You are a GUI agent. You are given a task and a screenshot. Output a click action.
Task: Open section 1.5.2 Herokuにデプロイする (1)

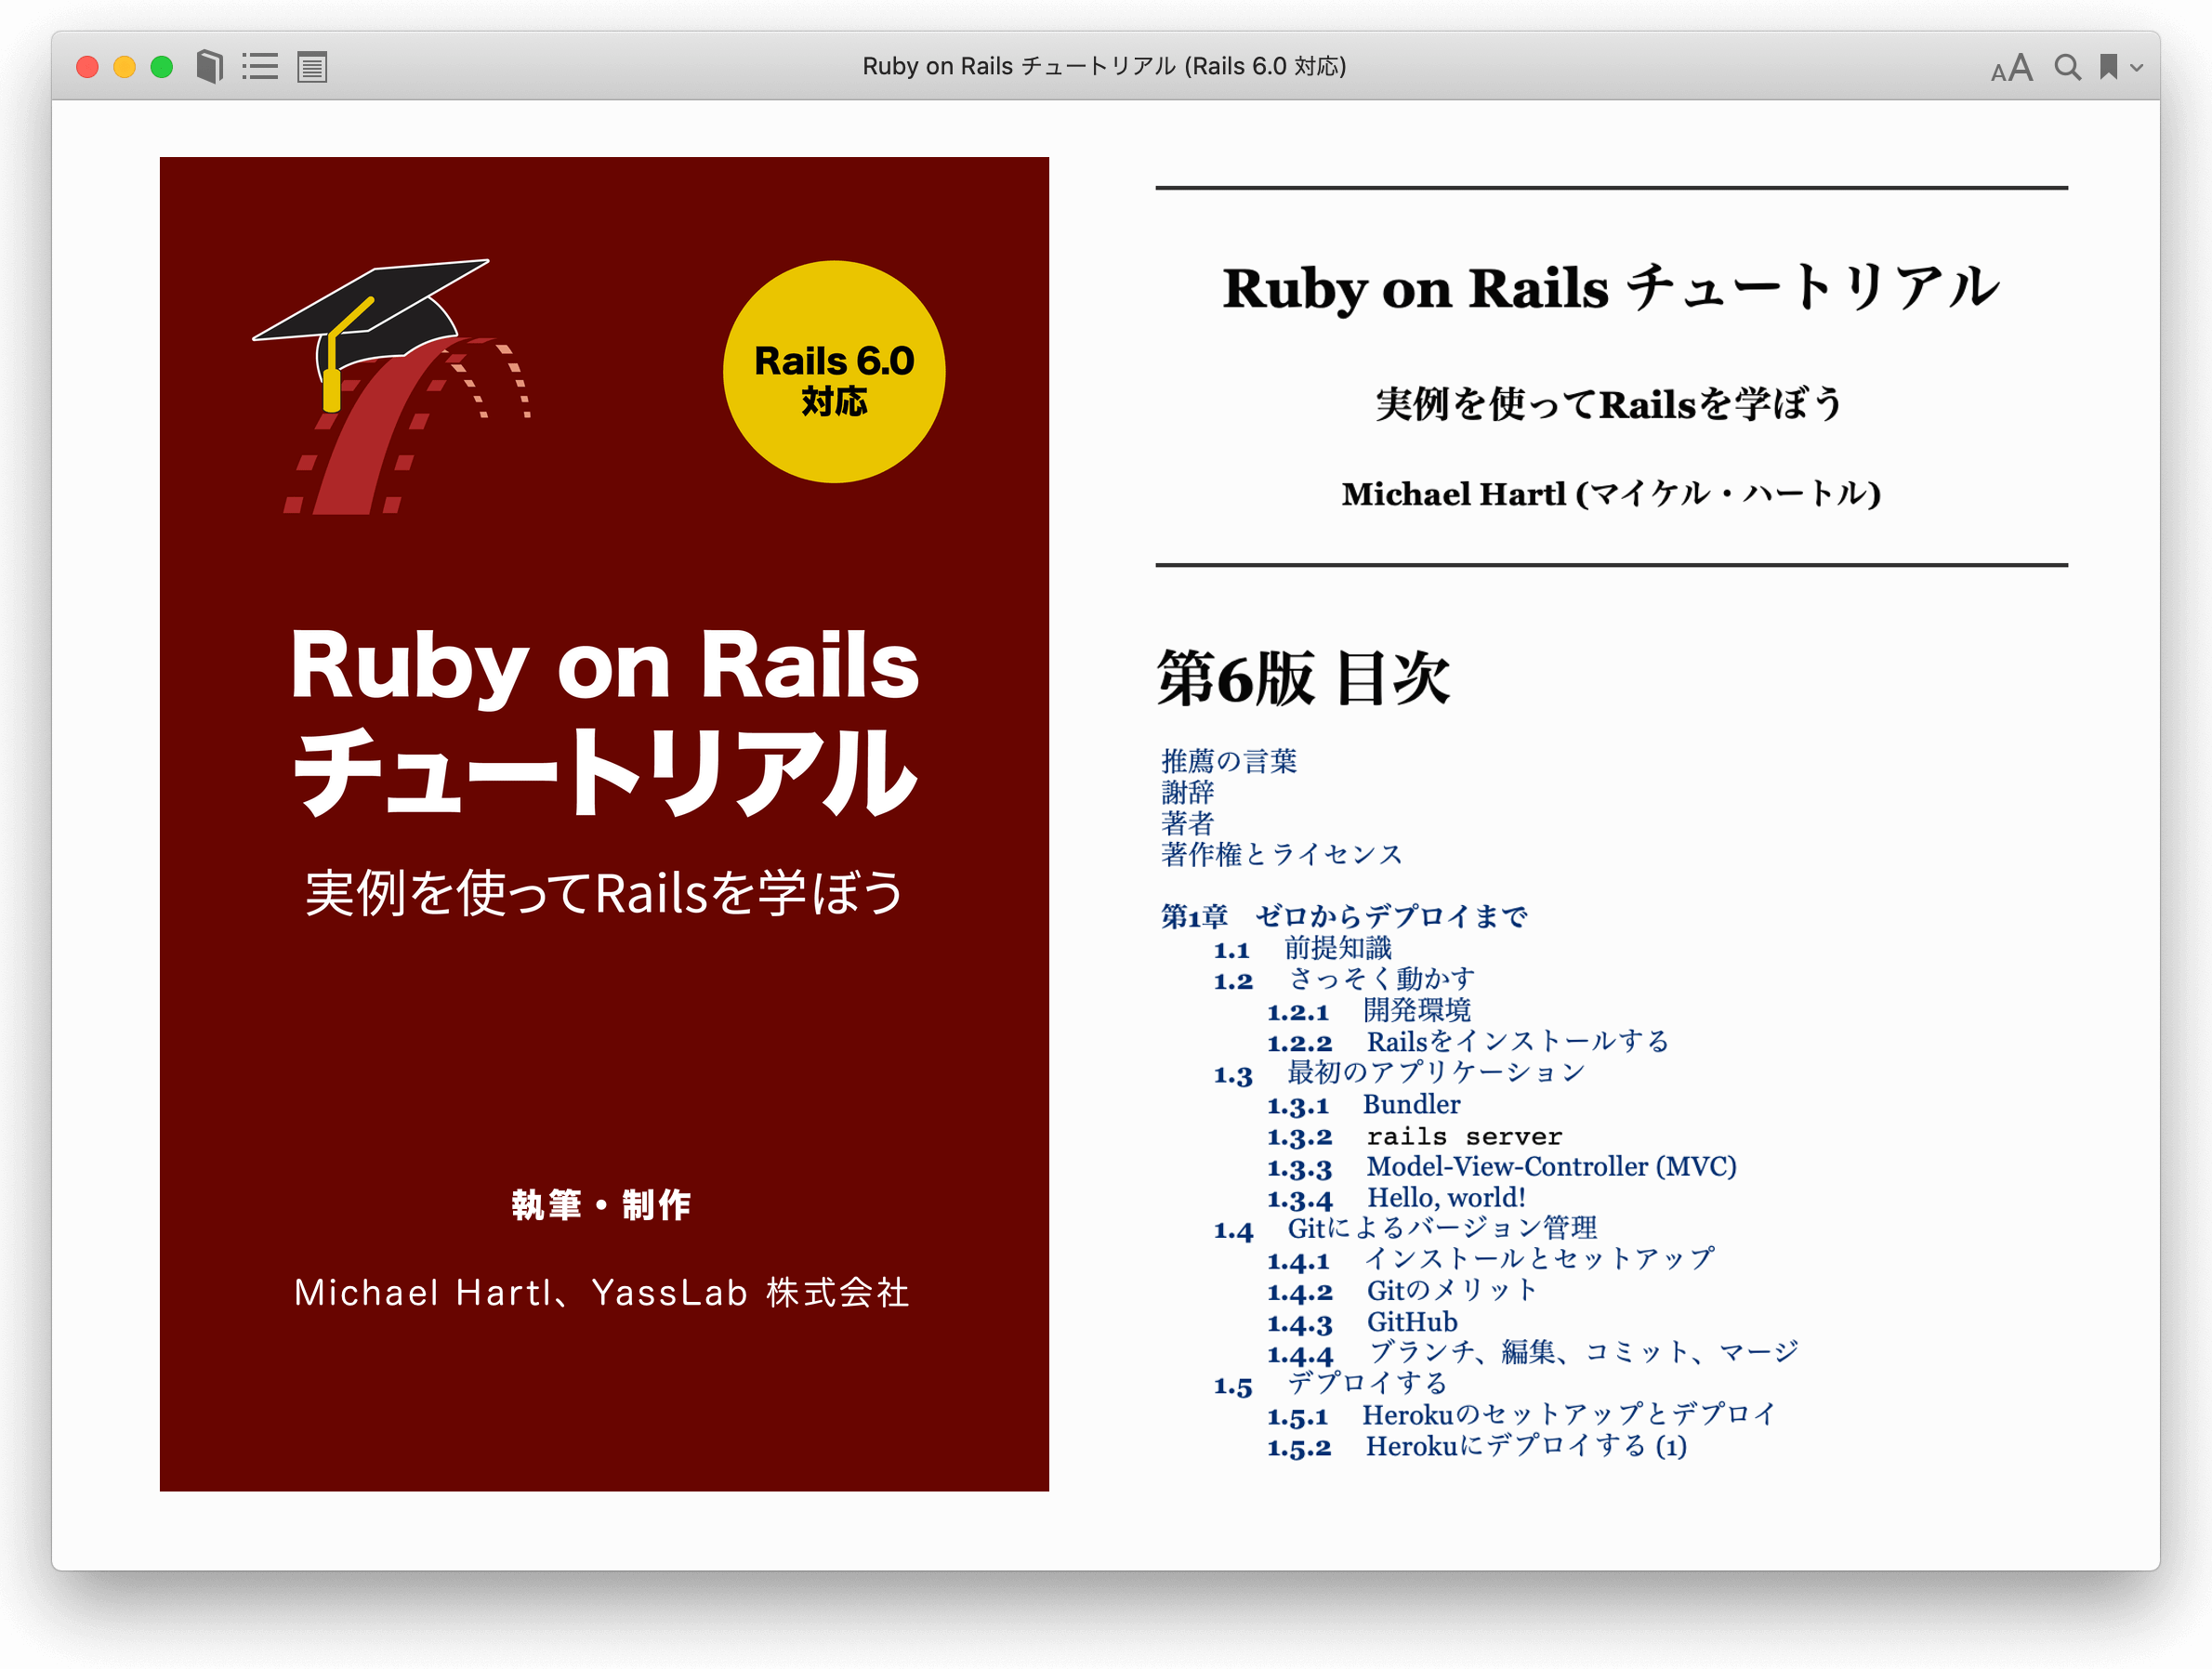click(1477, 1446)
